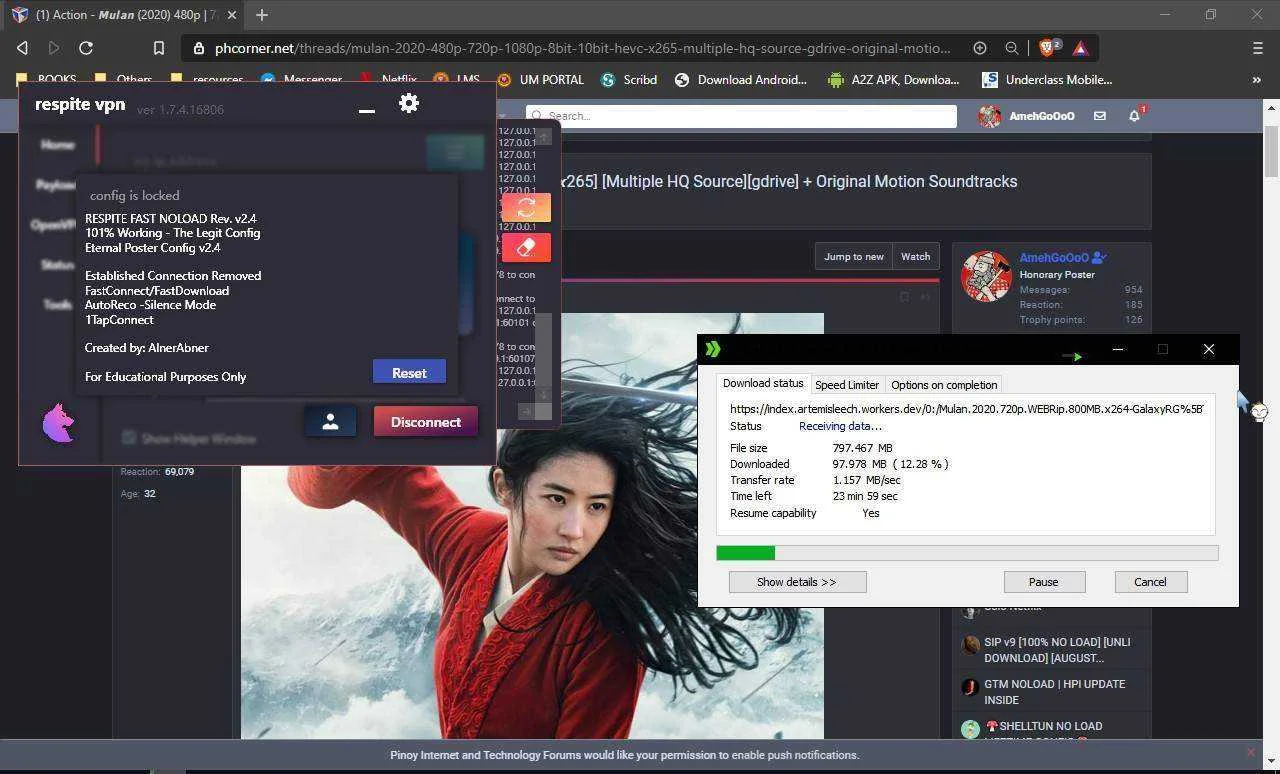Image resolution: width=1280 pixels, height=774 pixels.
Task: Close the Mulan browser tab
Action: [x=229, y=15]
